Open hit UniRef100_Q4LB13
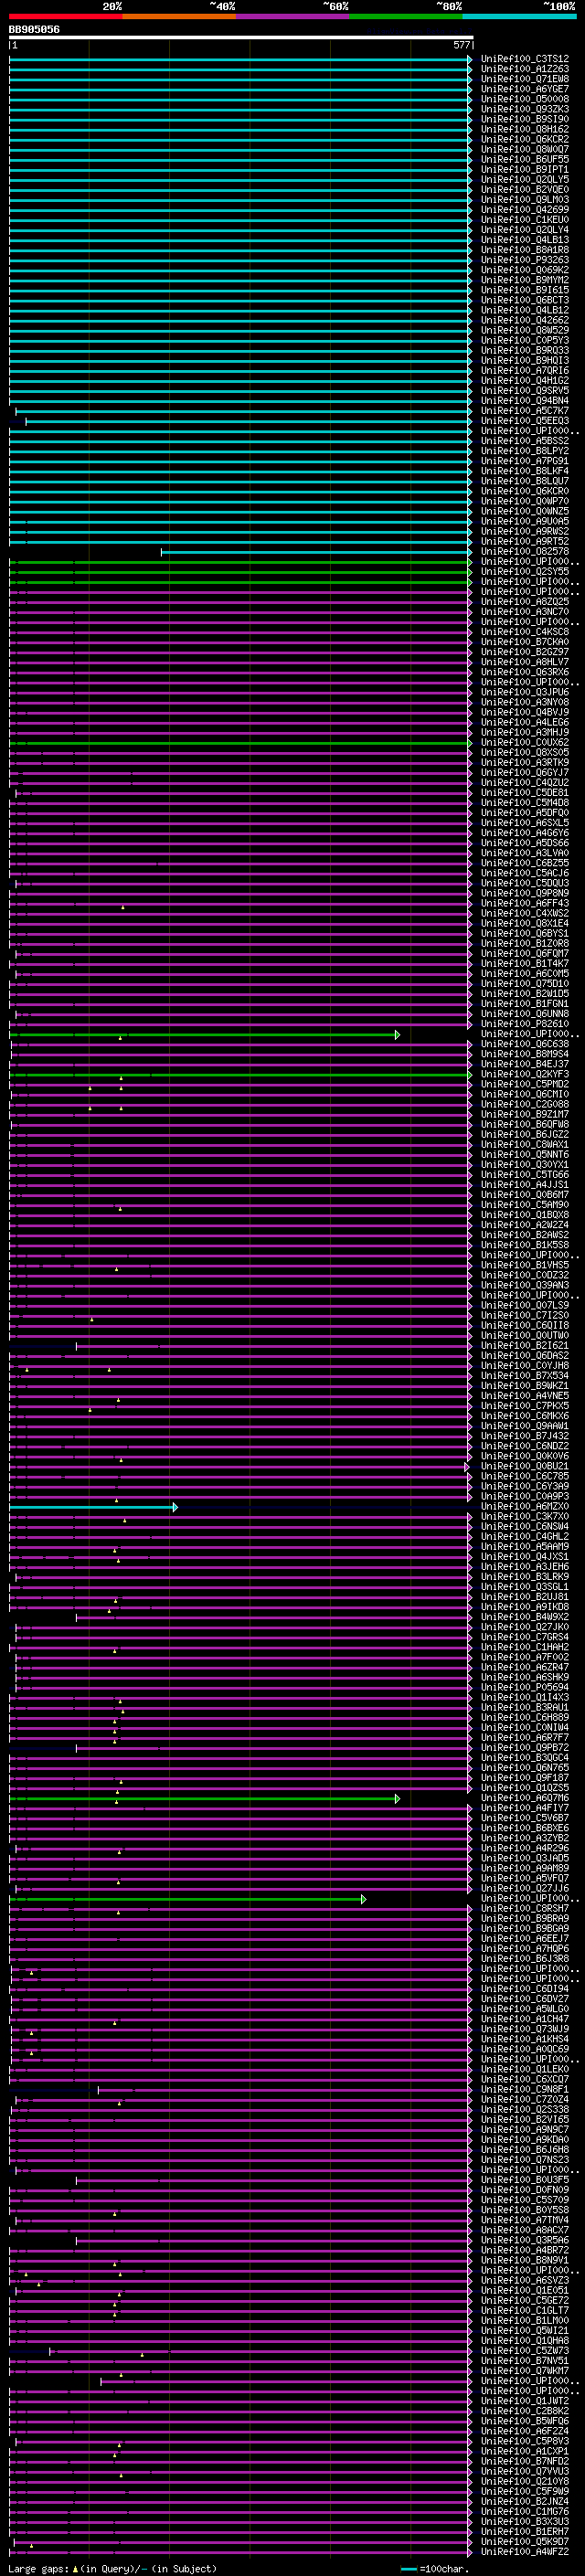The height and width of the screenshot is (2576, 585). pos(525,240)
